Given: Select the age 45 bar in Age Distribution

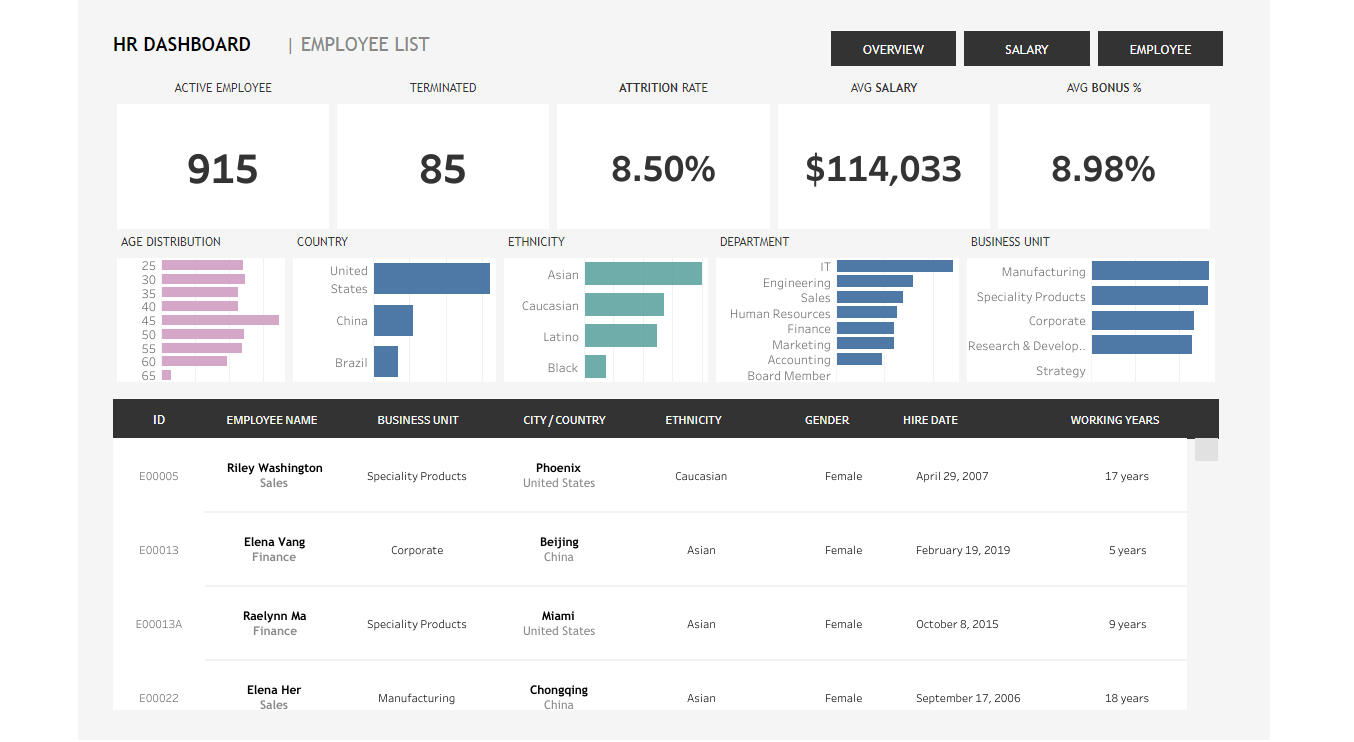Looking at the screenshot, I should (x=220, y=320).
